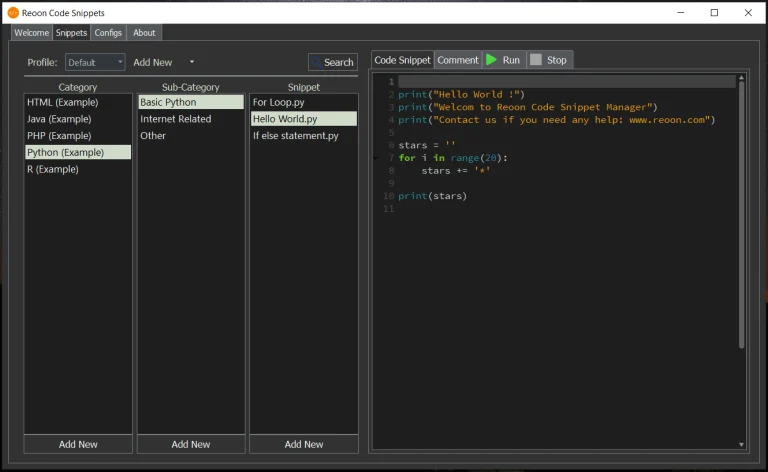Click Add New under Sub-Category list
This screenshot has width=768, height=472.
(191, 444)
